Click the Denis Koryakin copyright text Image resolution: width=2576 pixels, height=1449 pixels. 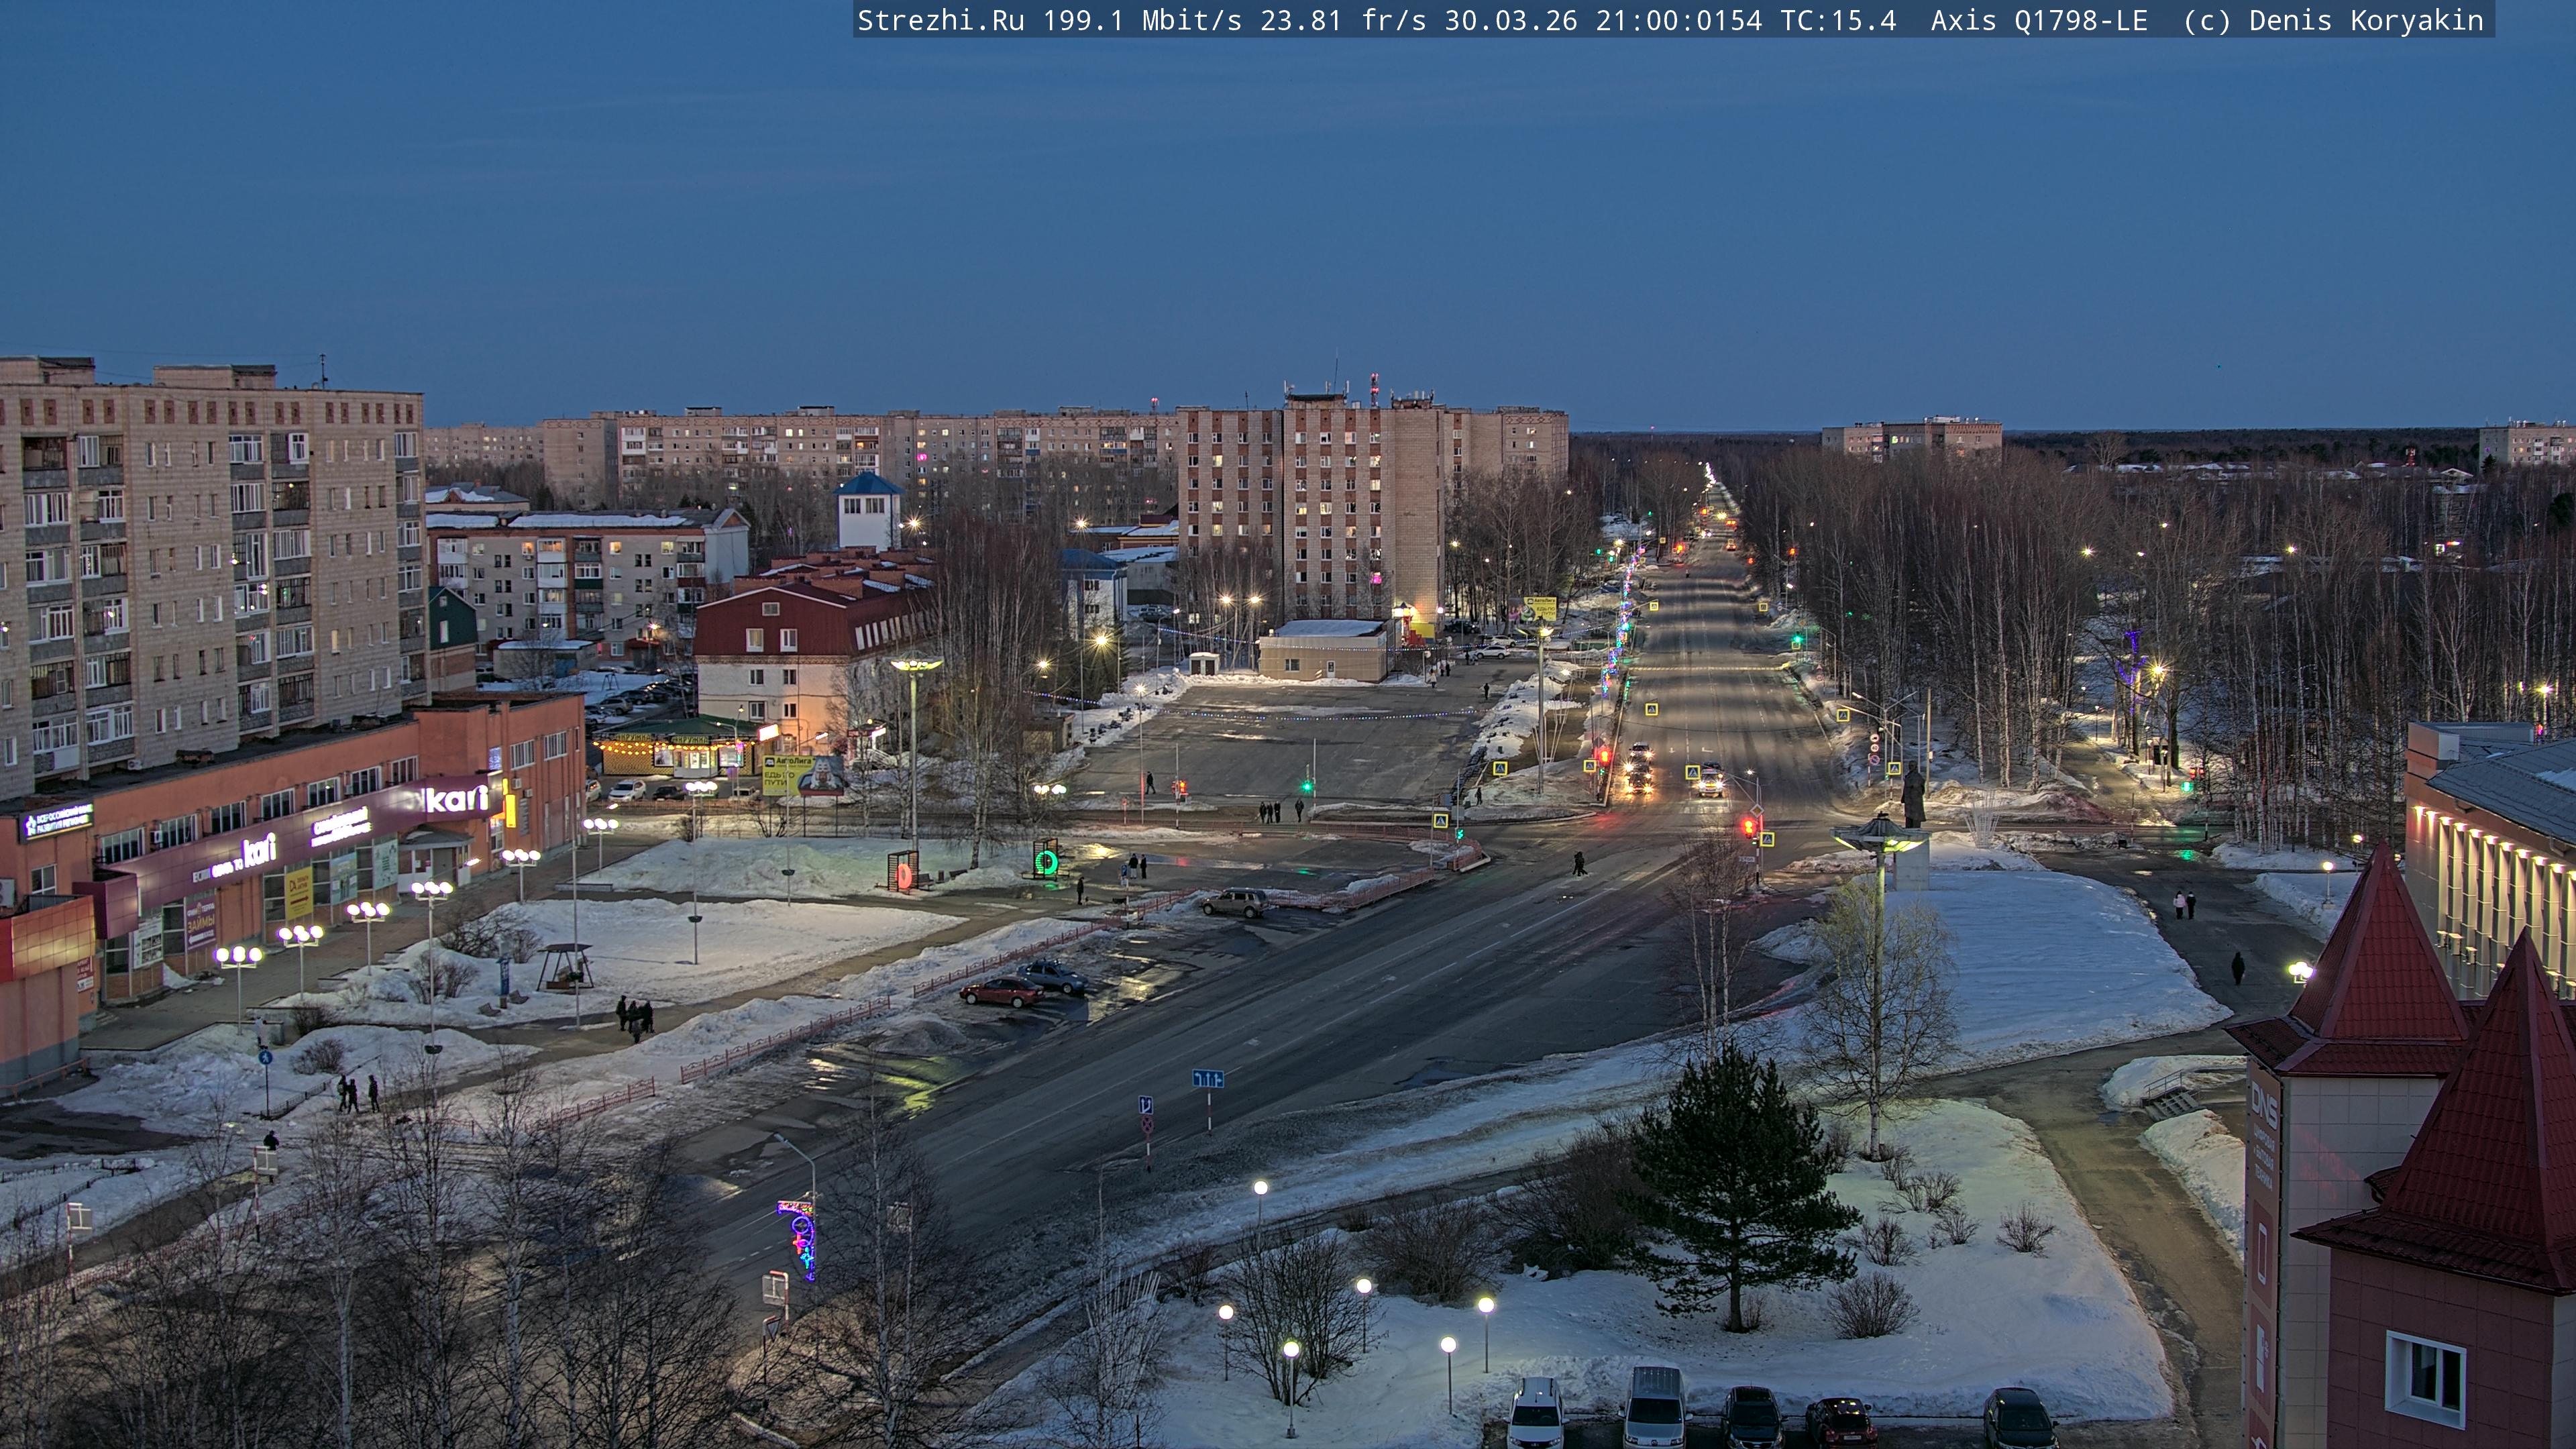coord(2365,20)
